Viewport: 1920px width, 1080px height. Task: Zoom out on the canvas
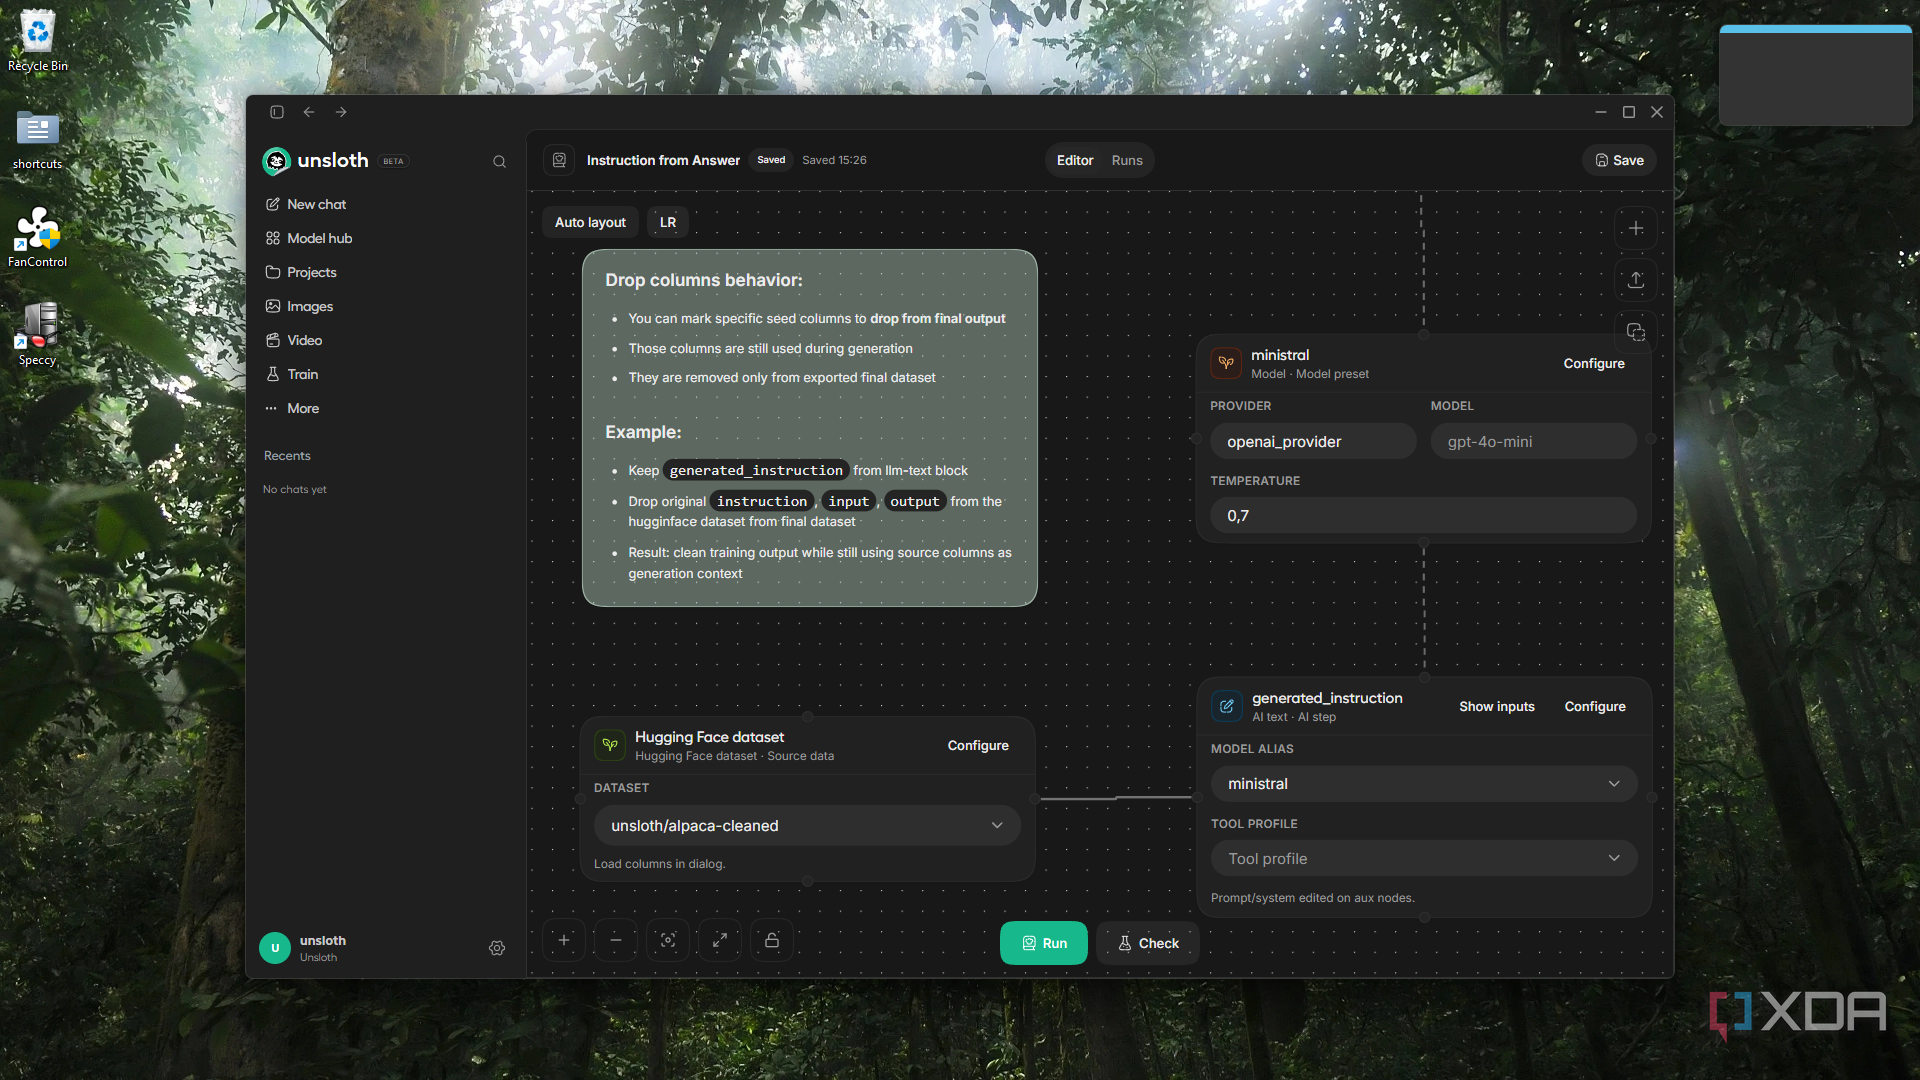click(x=616, y=940)
